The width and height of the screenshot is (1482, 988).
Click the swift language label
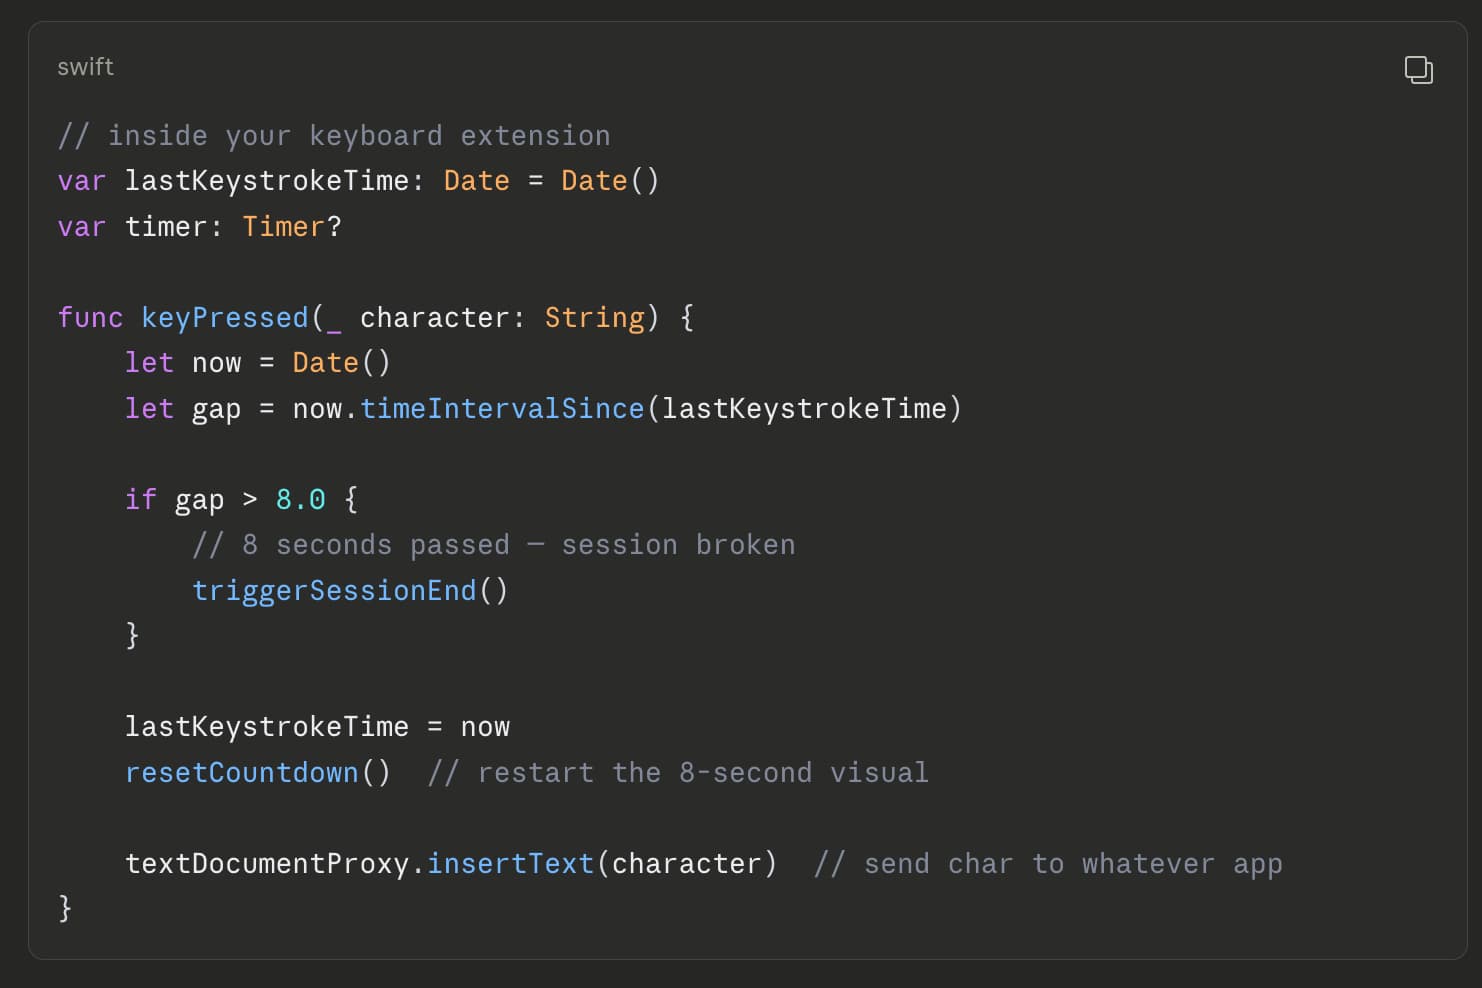click(x=85, y=67)
